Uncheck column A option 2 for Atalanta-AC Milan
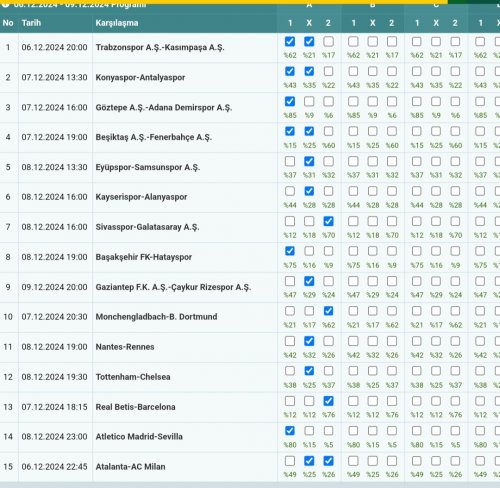This screenshot has height=488, width=500. tap(328, 461)
